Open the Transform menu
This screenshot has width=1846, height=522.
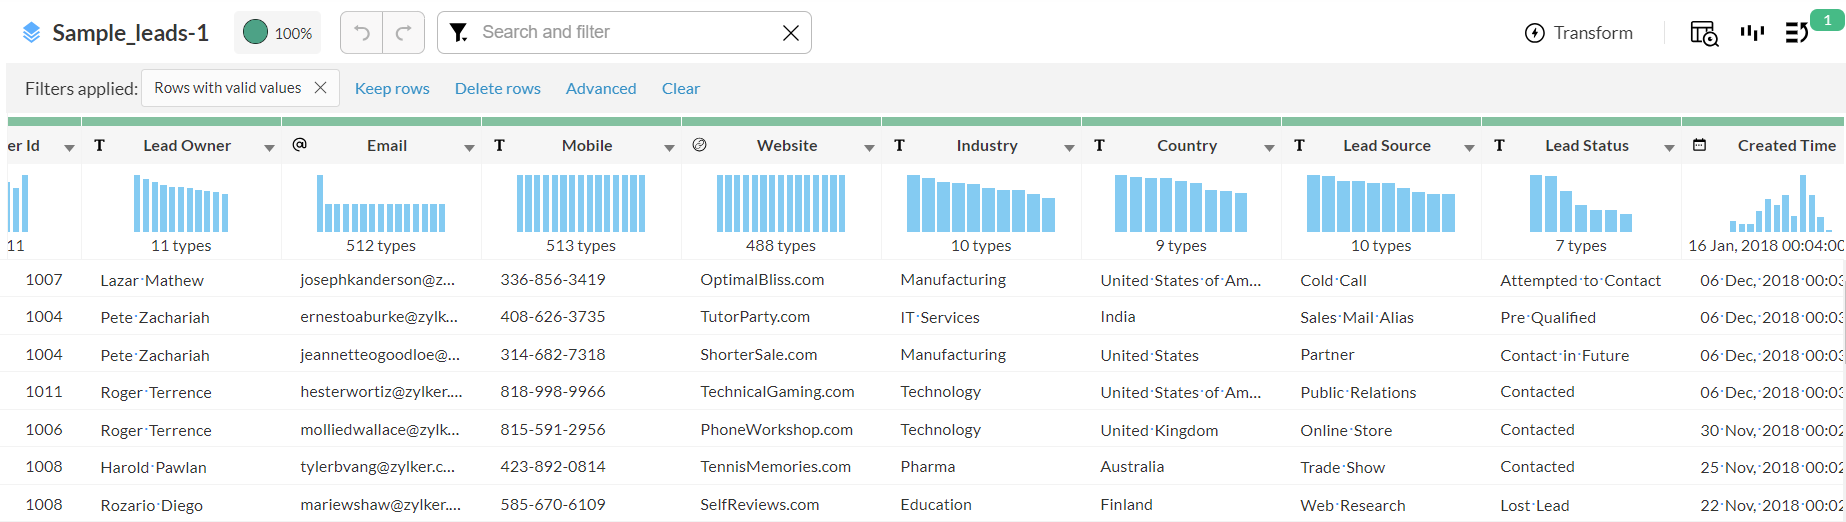(x=1579, y=33)
